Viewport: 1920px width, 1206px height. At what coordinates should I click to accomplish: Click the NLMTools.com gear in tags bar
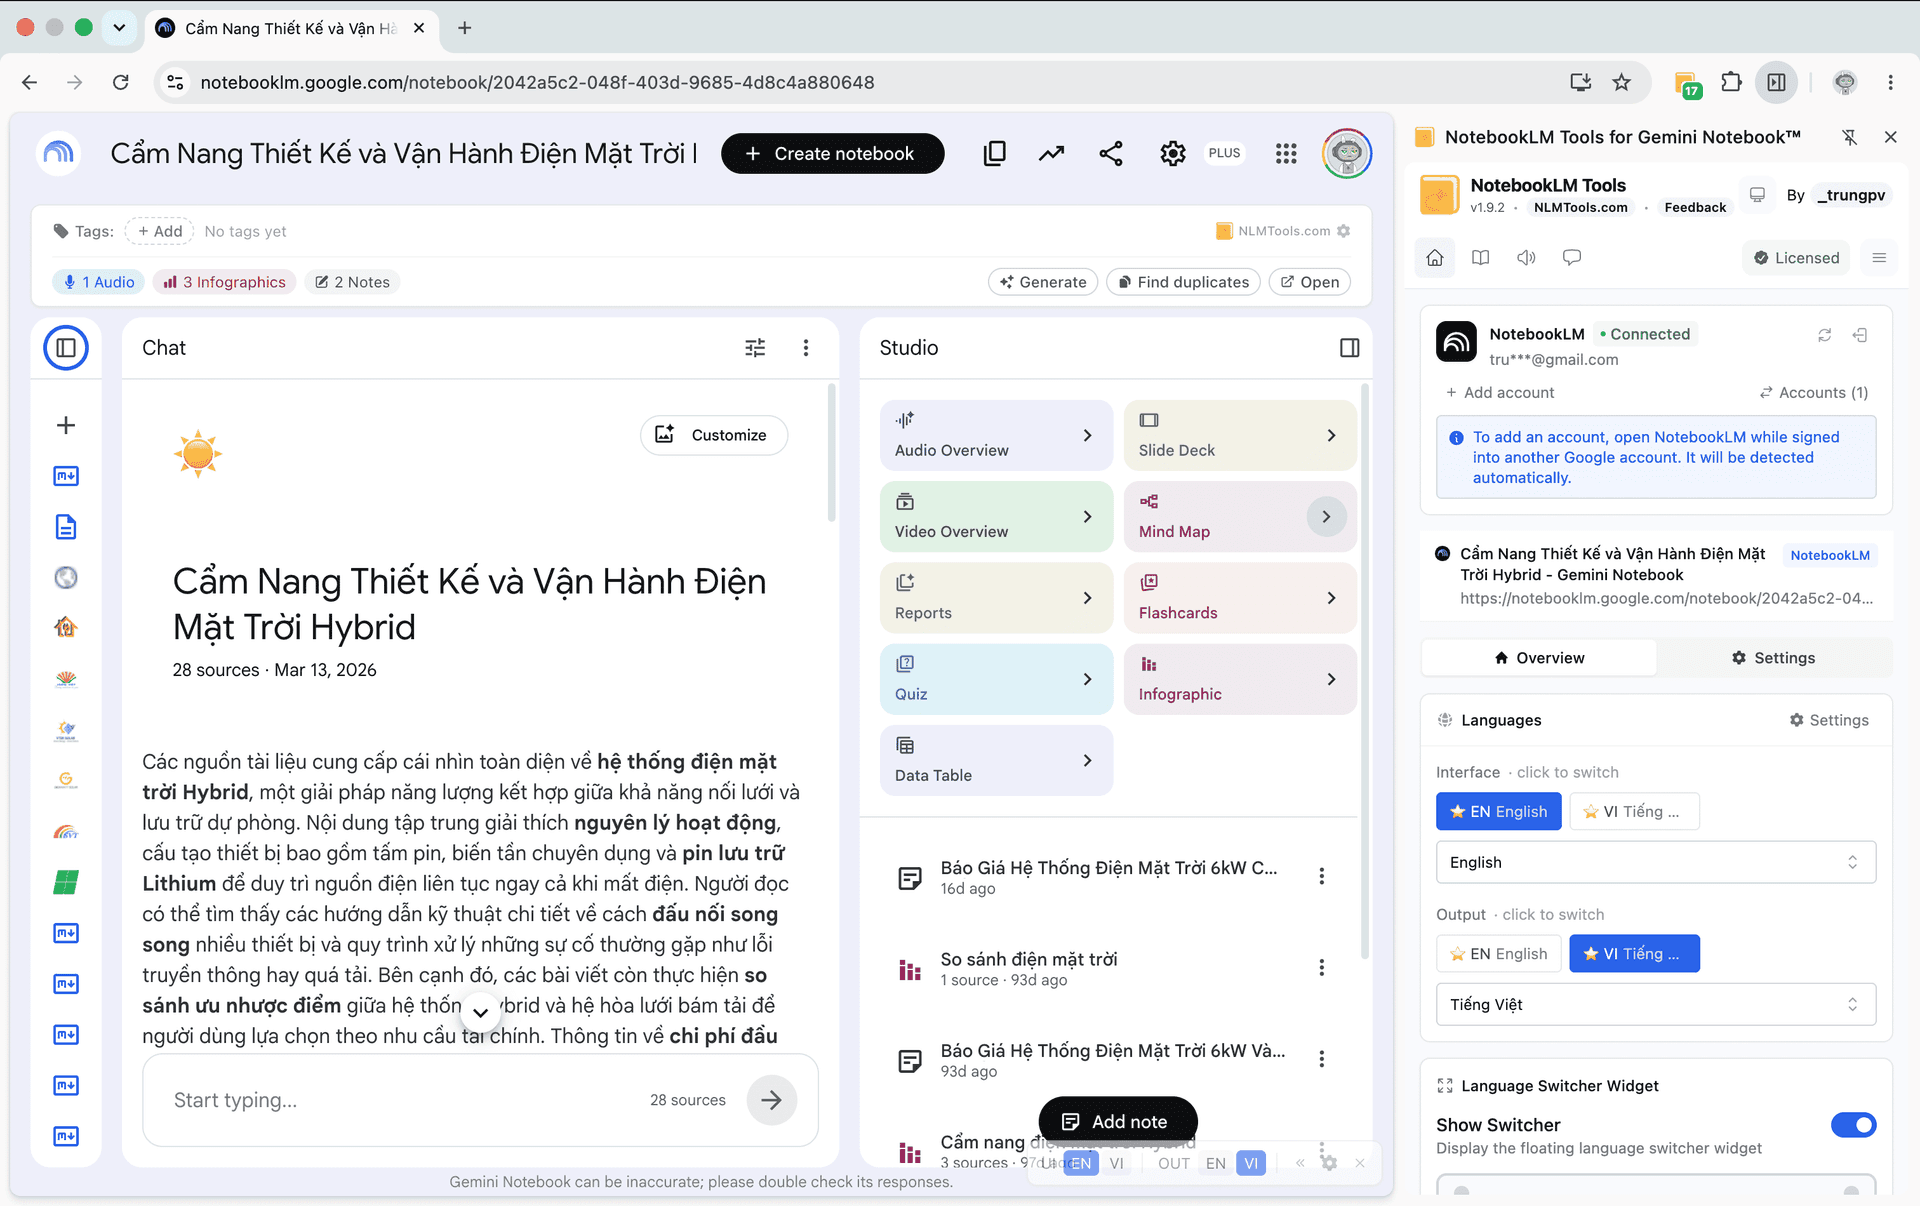tap(1344, 231)
